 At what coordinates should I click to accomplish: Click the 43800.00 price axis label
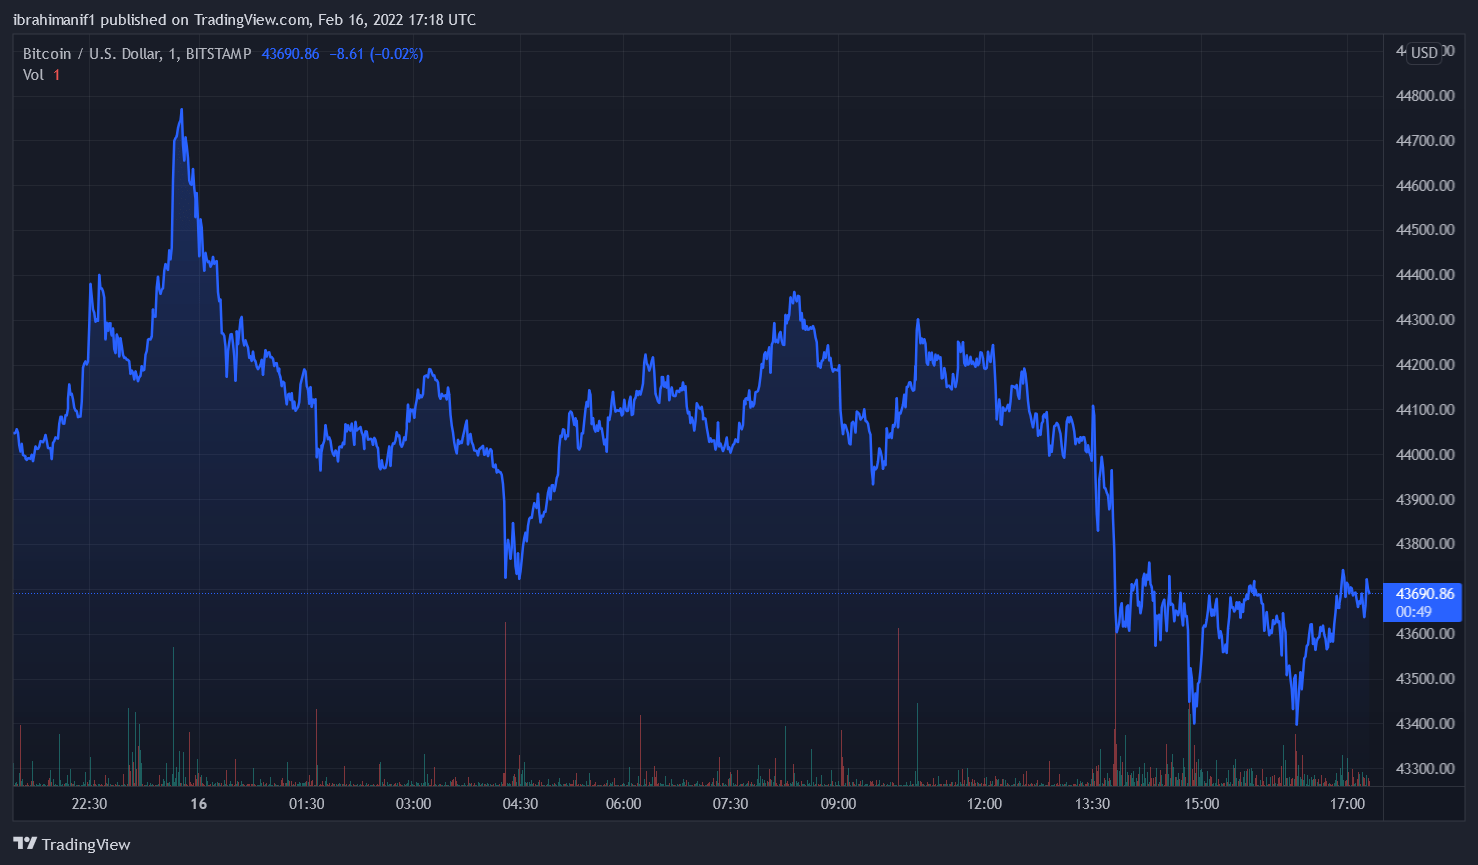pos(1424,544)
